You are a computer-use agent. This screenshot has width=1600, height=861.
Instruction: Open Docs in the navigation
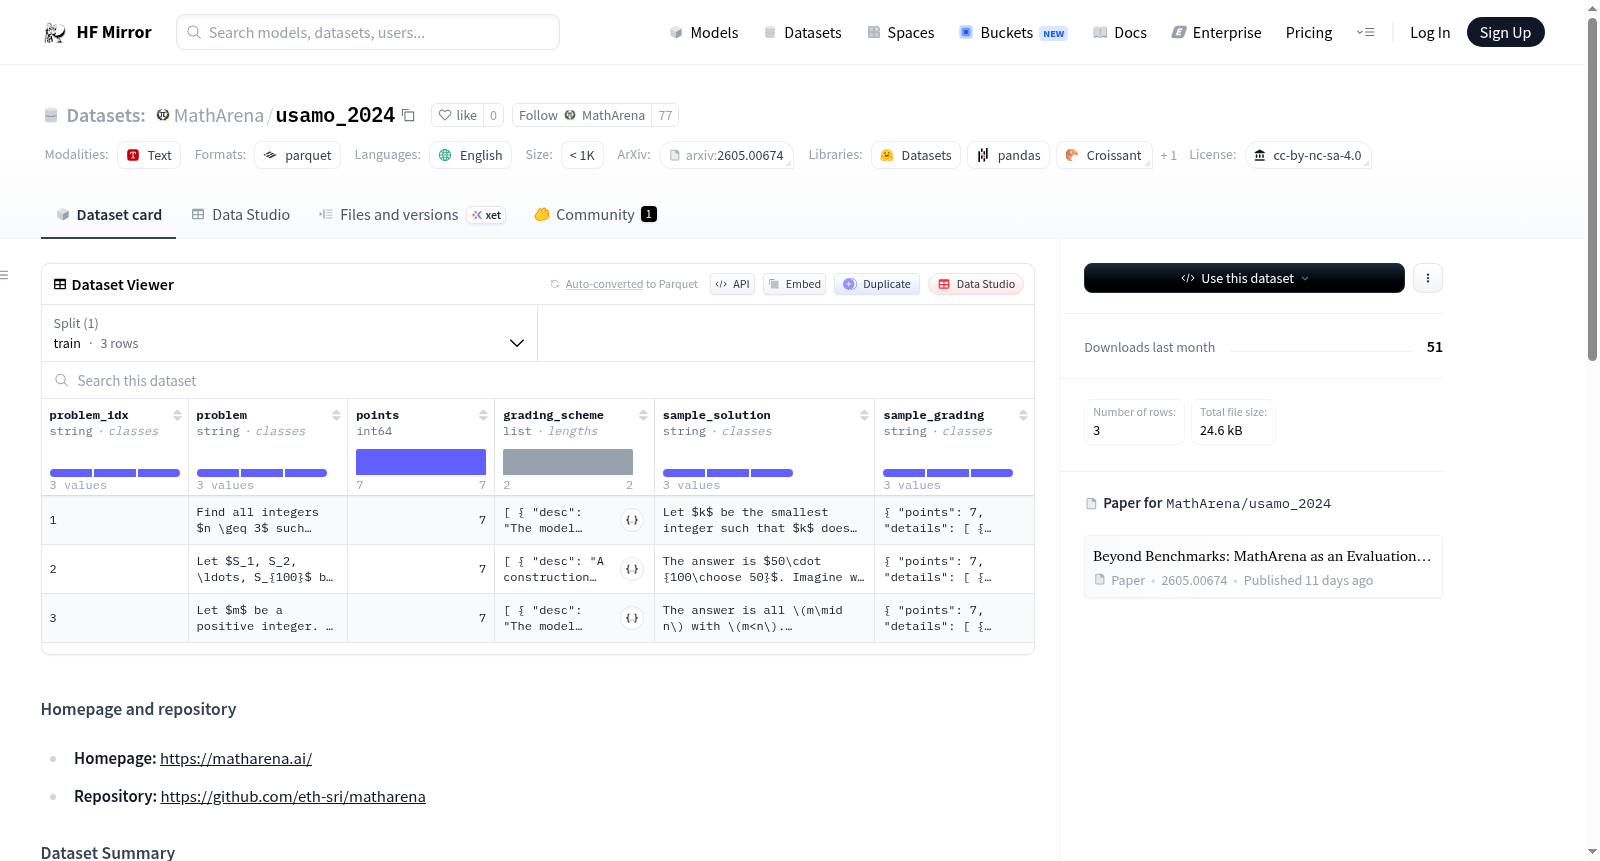point(1120,33)
